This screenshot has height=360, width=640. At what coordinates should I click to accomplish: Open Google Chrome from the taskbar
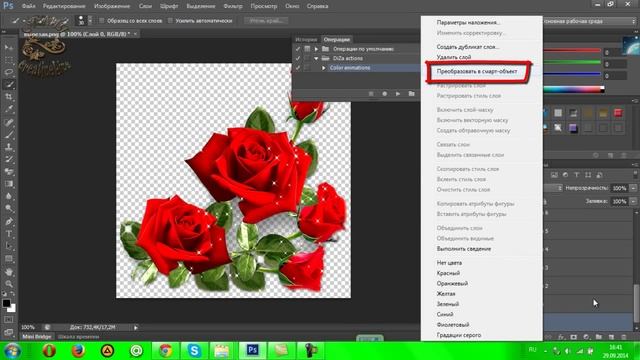click(x=165, y=351)
